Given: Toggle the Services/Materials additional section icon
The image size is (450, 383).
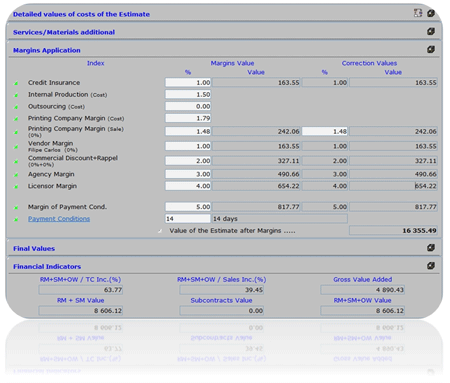Looking at the screenshot, I should point(431,31).
